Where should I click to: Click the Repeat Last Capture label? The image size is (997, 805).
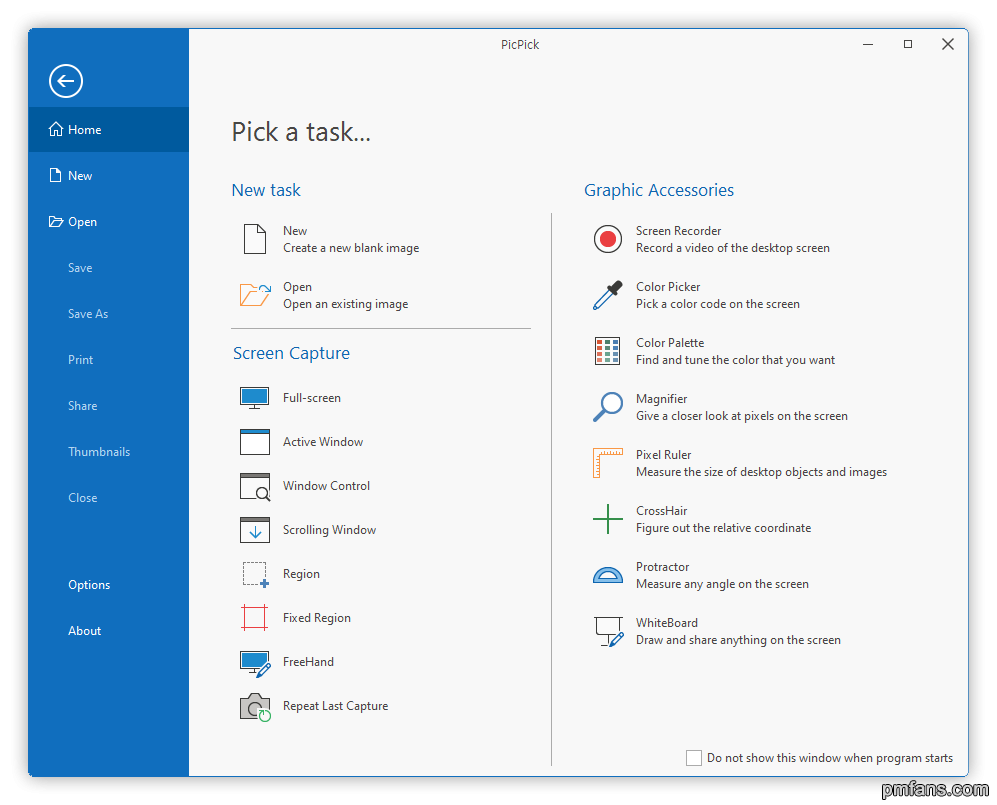335,706
